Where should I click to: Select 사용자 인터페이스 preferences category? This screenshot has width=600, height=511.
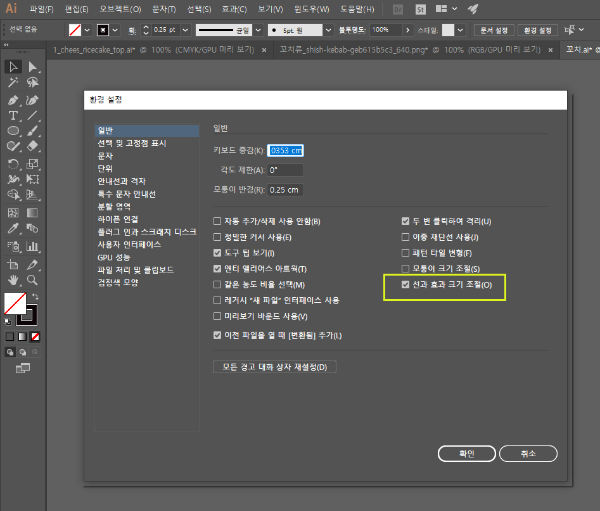coord(129,244)
